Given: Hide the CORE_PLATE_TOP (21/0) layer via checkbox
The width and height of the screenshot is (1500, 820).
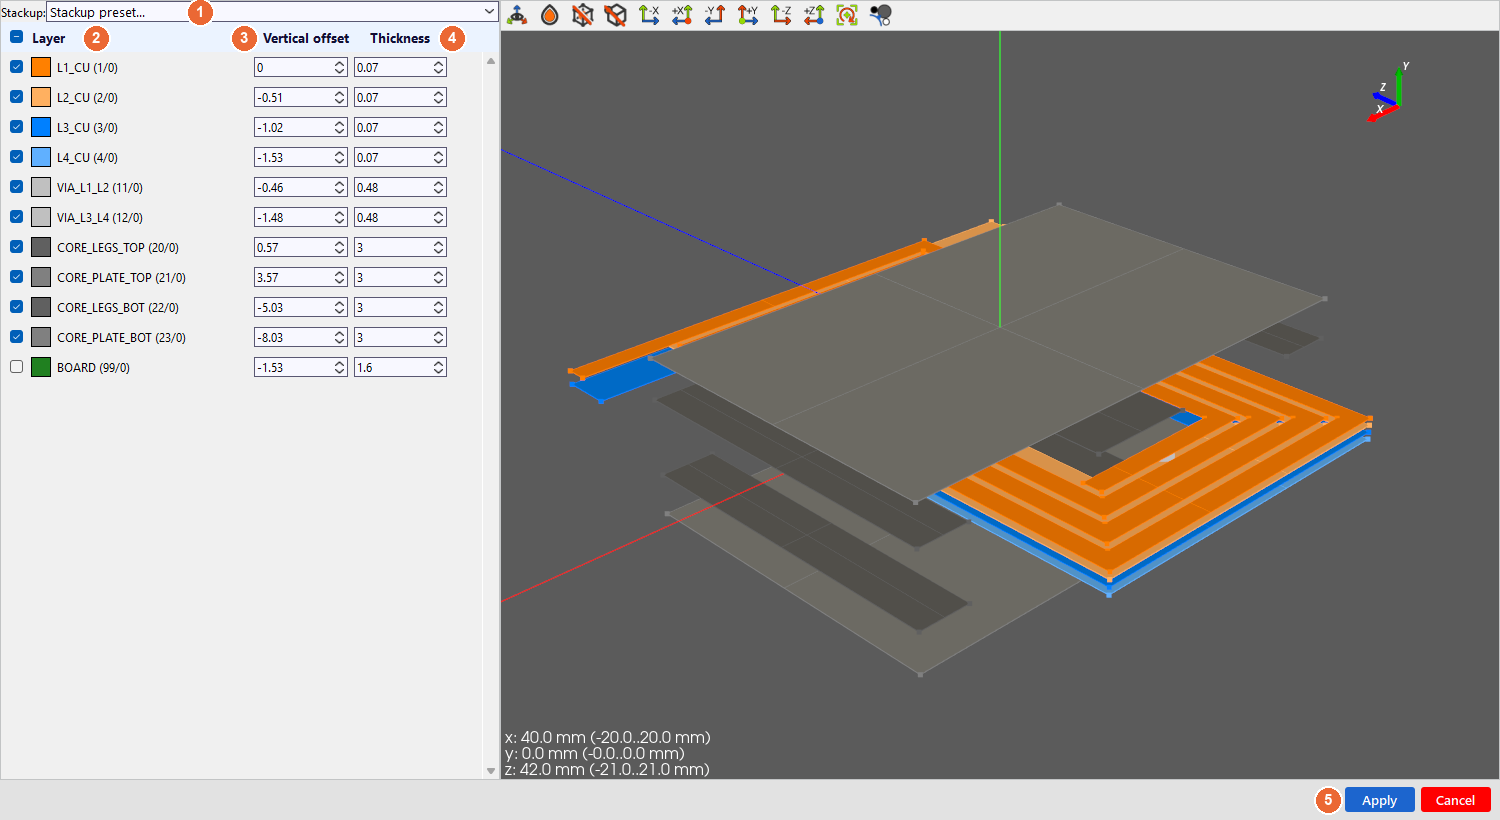Looking at the screenshot, I should [16, 277].
